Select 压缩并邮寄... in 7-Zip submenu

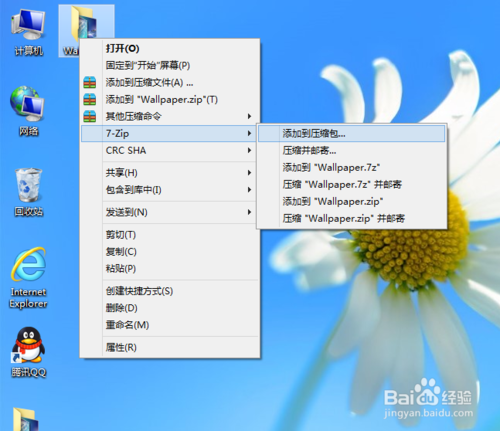[352, 151]
